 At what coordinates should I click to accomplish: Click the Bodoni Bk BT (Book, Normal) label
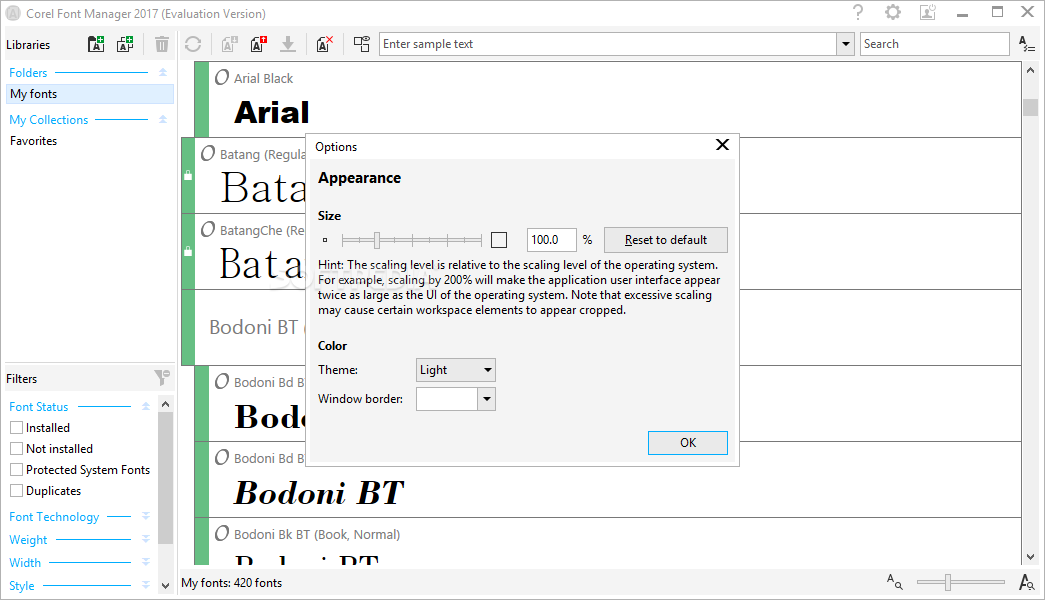tap(317, 534)
